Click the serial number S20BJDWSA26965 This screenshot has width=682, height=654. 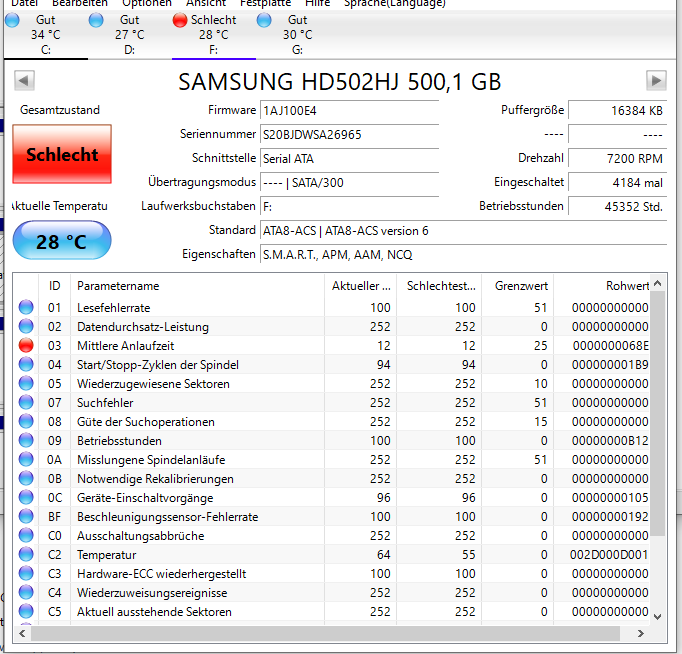(349, 134)
